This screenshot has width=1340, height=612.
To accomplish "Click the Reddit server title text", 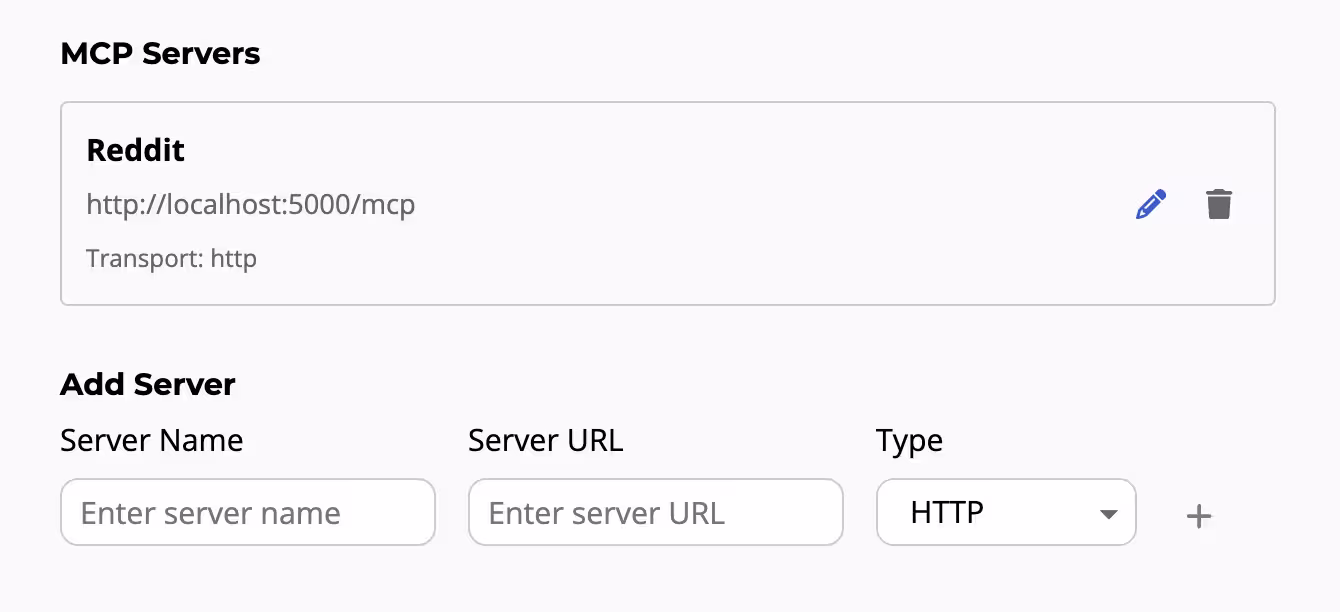I will (136, 150).
